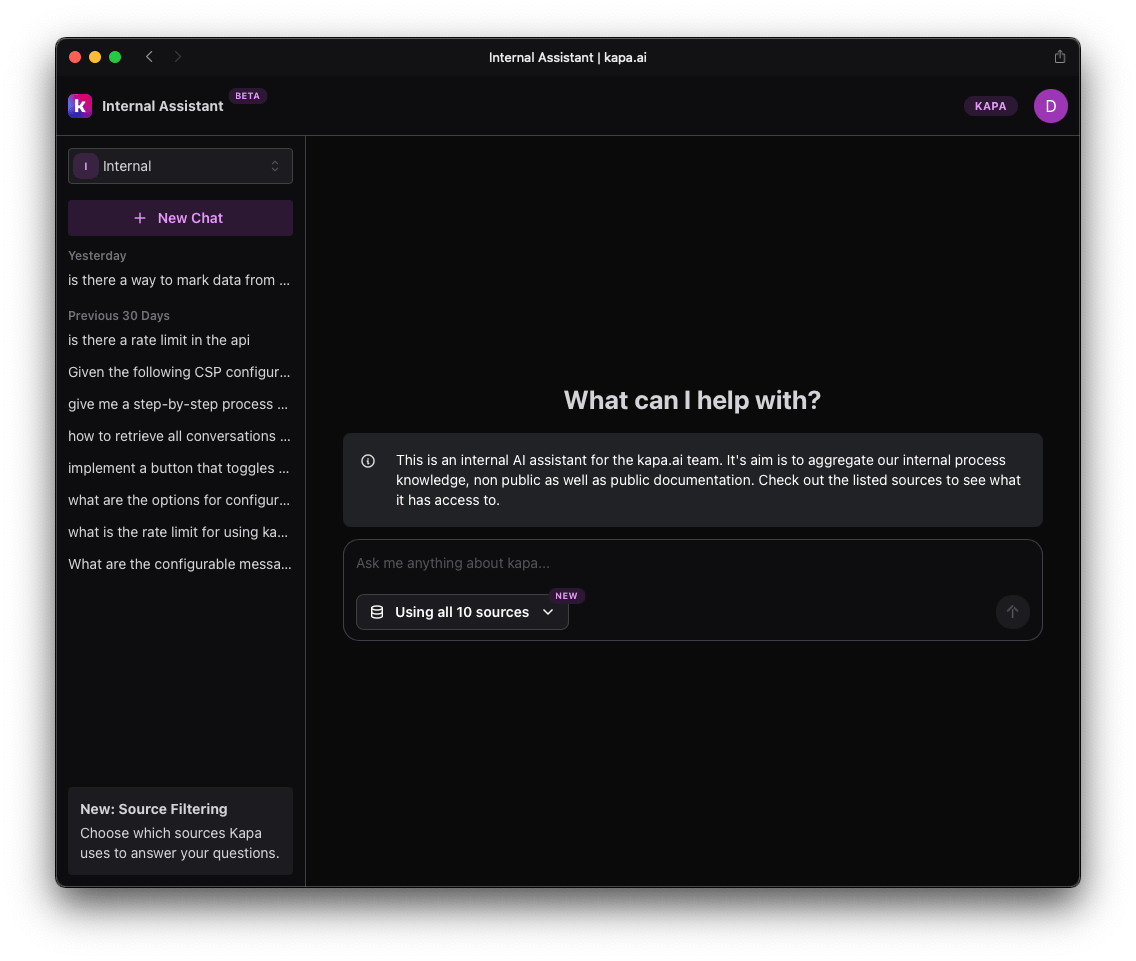This screenshot has width=1136, height=961.
Task: Go forward with the right arrow
Action: coord(178,57)
